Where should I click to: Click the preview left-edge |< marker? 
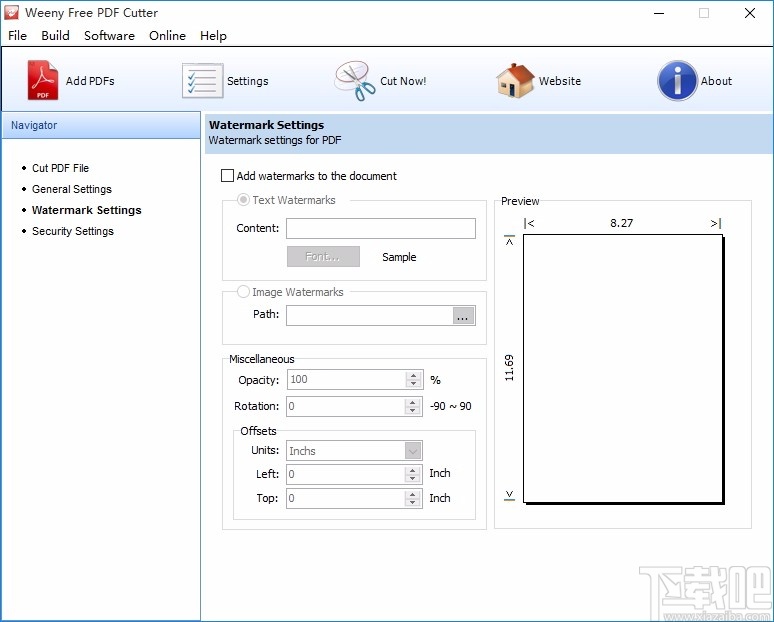[x=529, y=223]
